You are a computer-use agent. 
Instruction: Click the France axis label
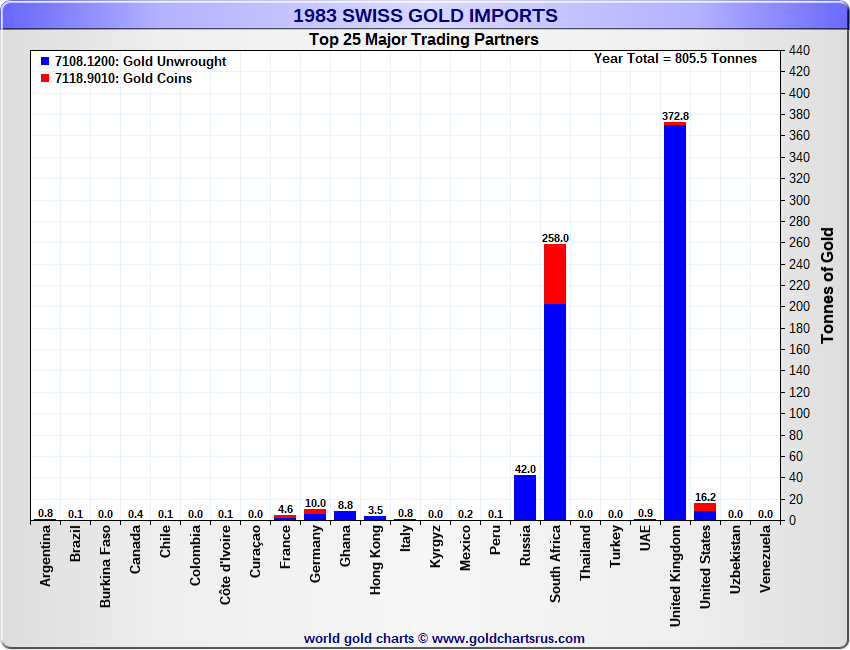pos(285,547)
